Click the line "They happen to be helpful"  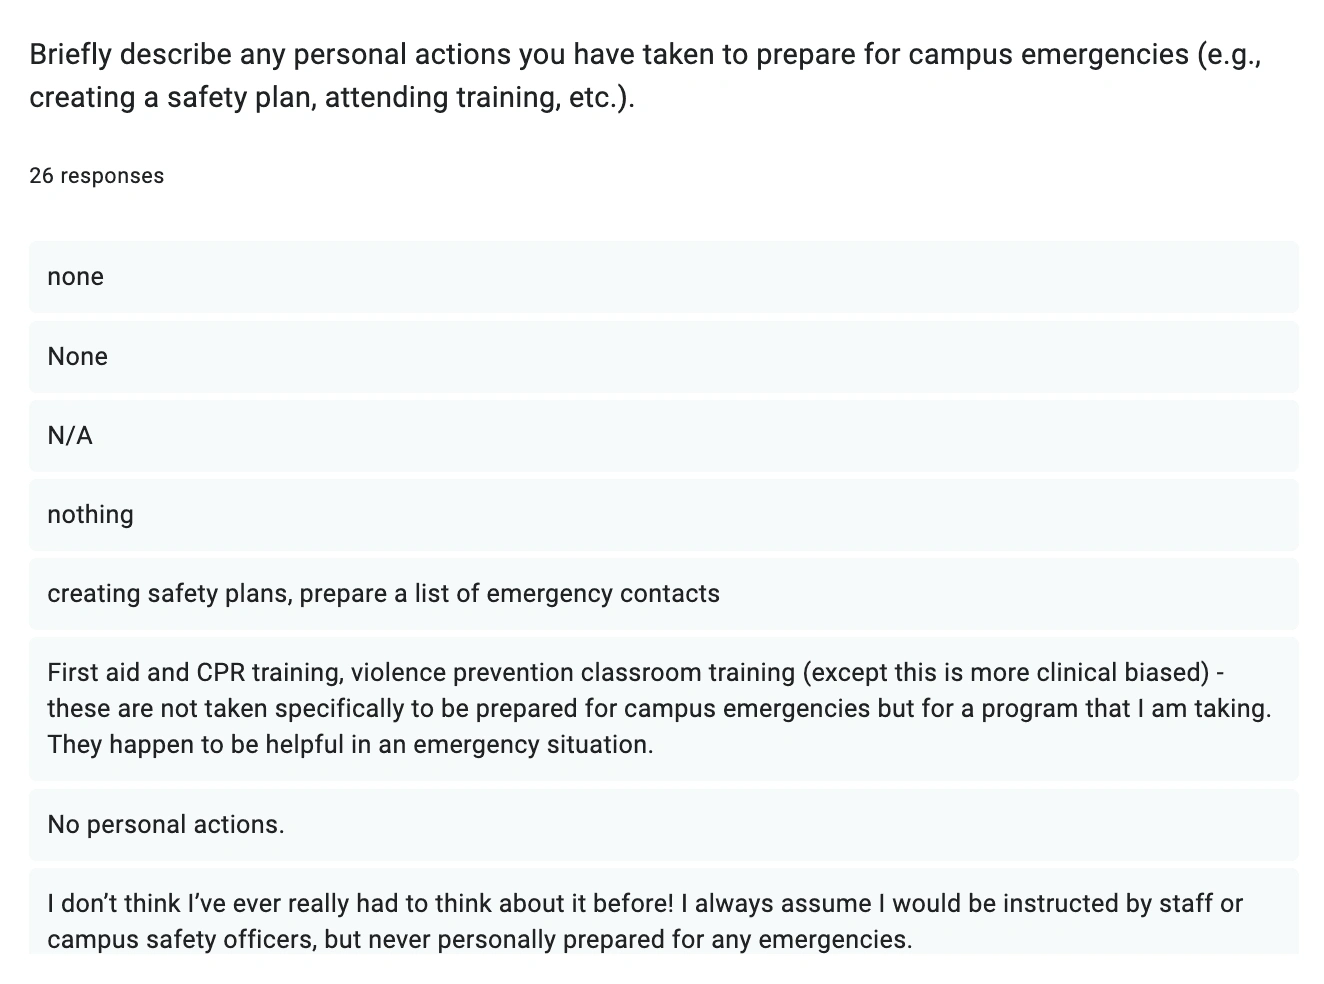350,745
